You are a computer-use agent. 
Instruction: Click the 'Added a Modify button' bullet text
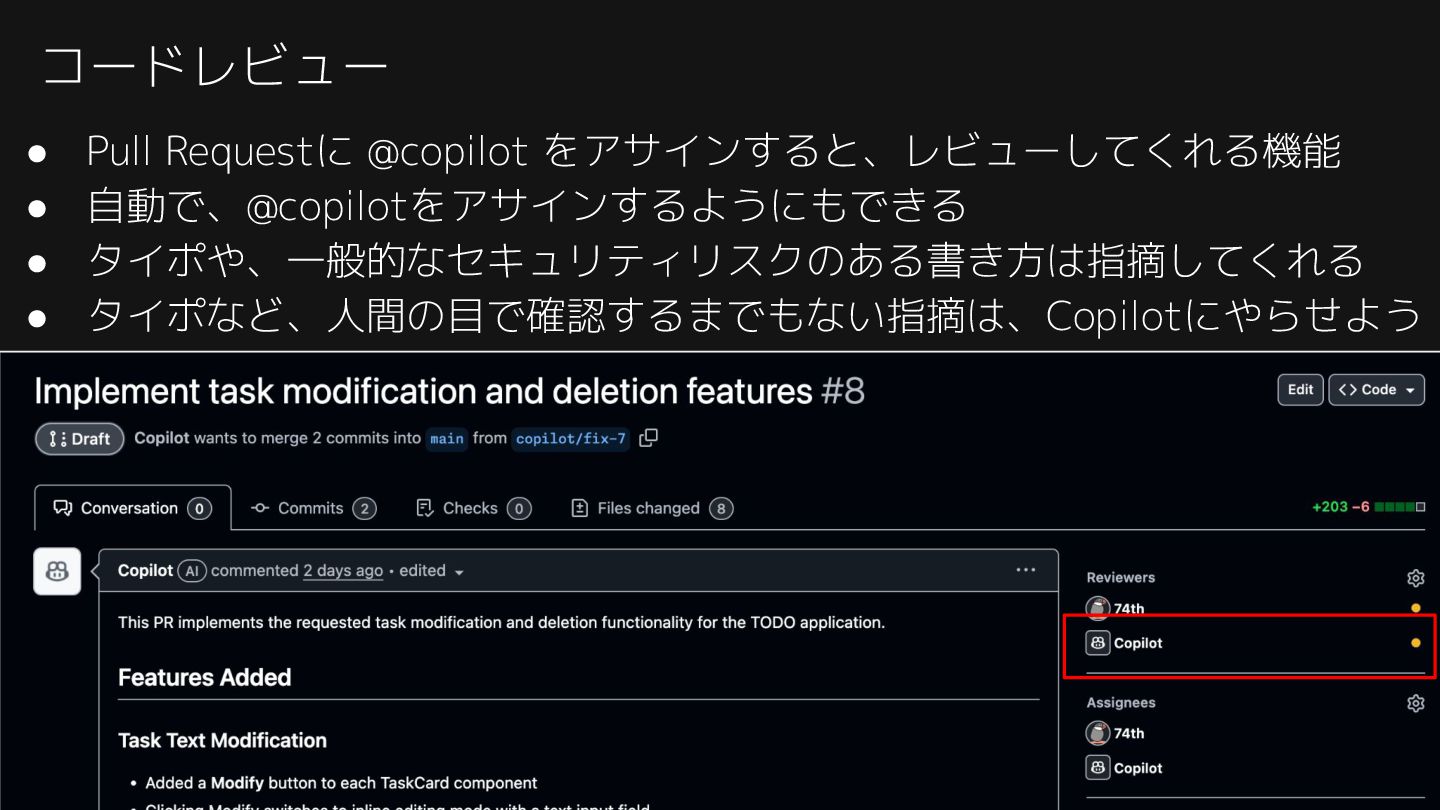[x=341, y=783]
